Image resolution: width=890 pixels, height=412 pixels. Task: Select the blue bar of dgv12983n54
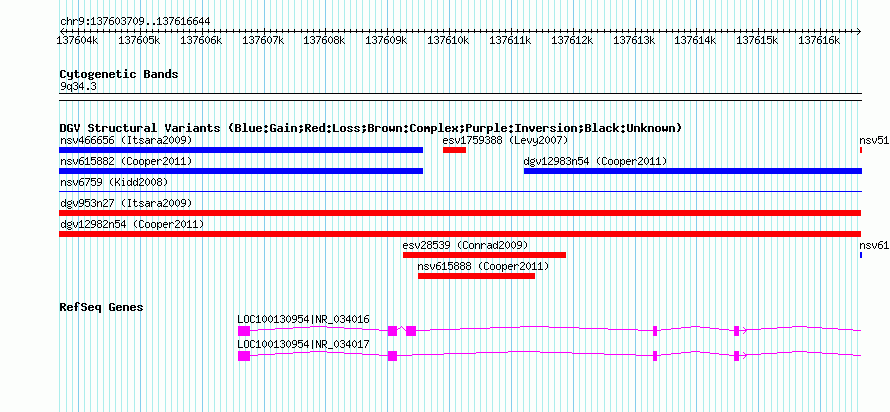[x=692, y=171]
